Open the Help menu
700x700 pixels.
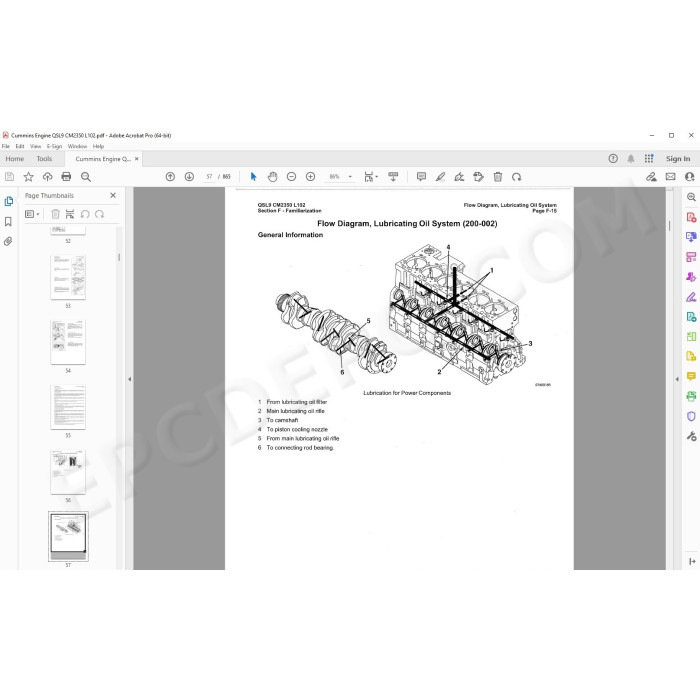point(98,146)
